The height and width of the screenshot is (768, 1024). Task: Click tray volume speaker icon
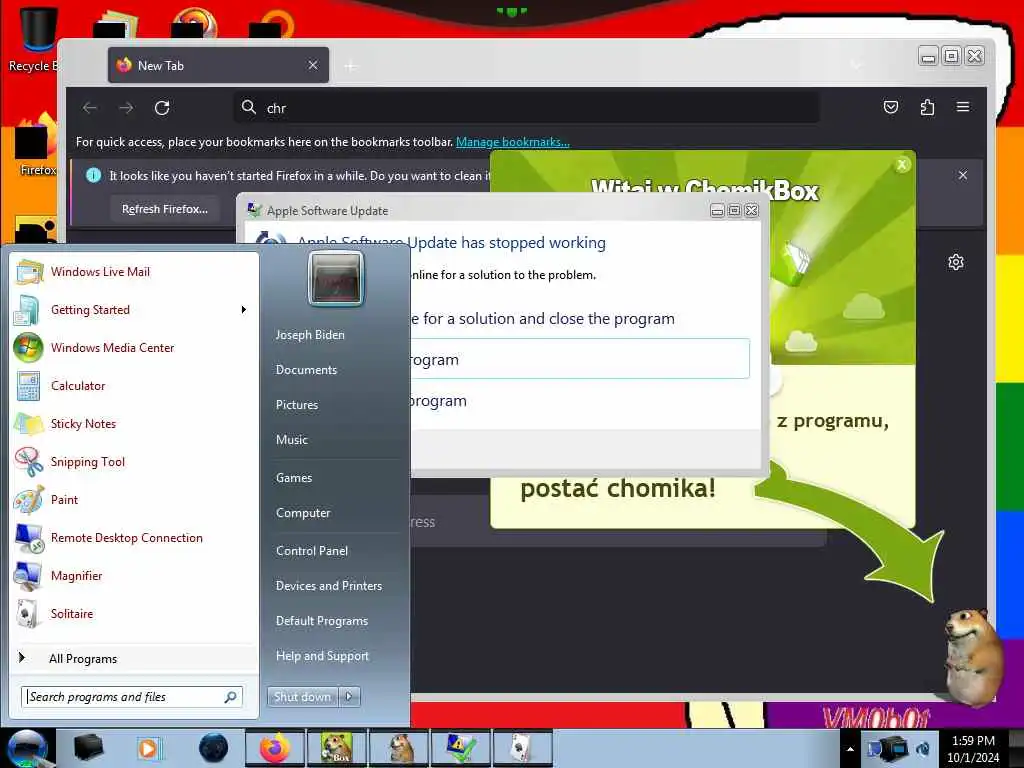click(x=923, y=749)
